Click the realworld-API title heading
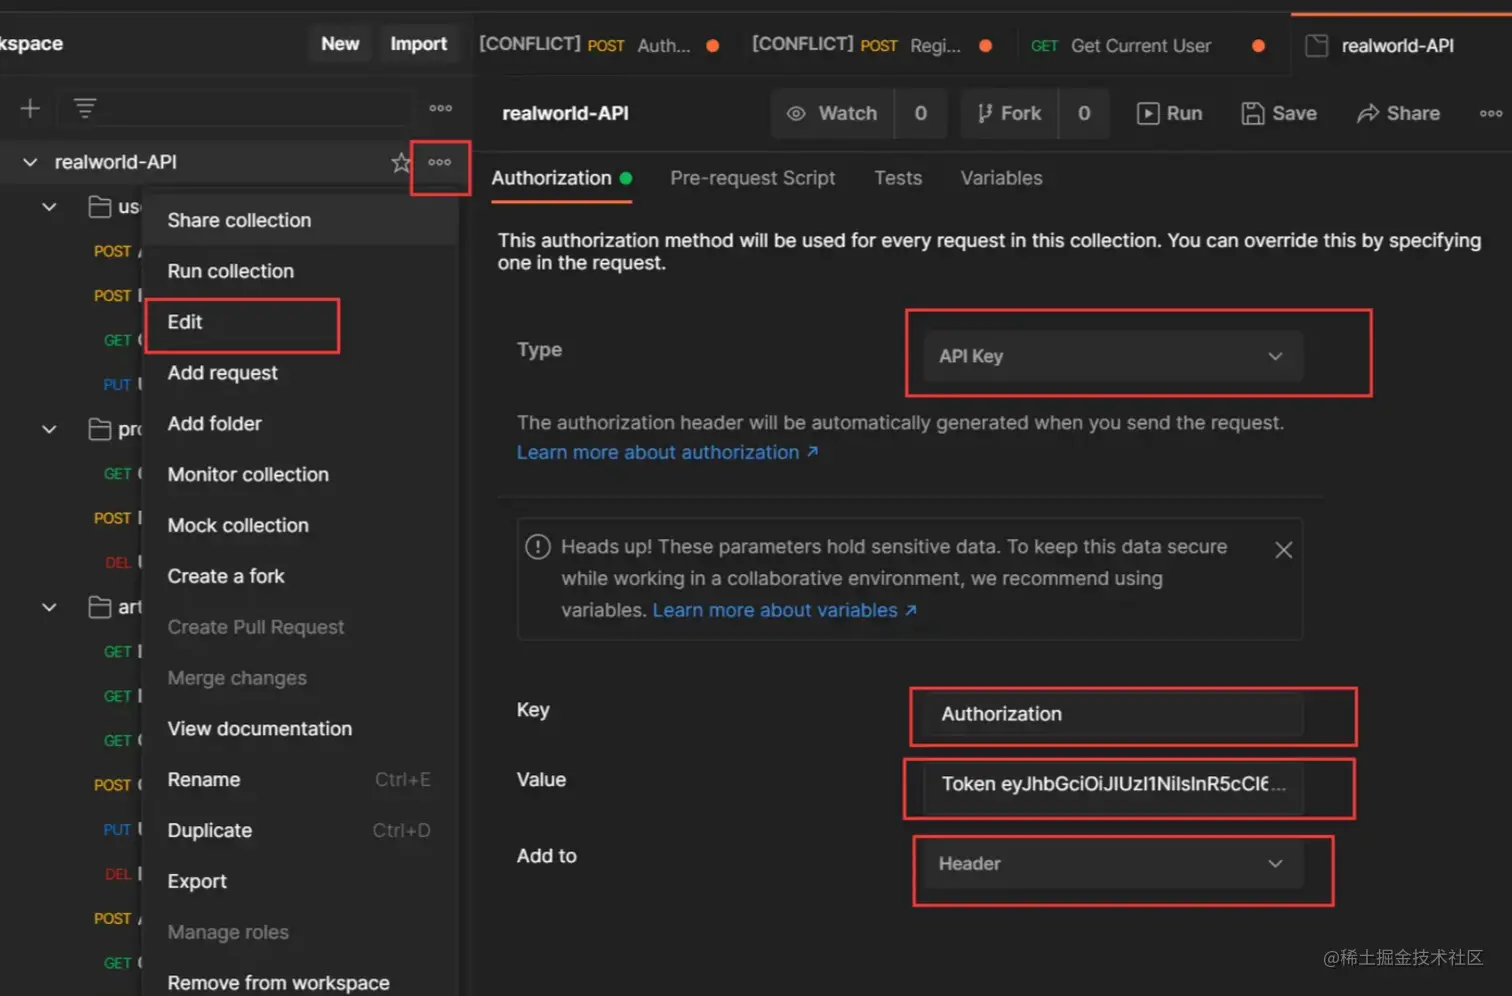 (x=565, y=113)
